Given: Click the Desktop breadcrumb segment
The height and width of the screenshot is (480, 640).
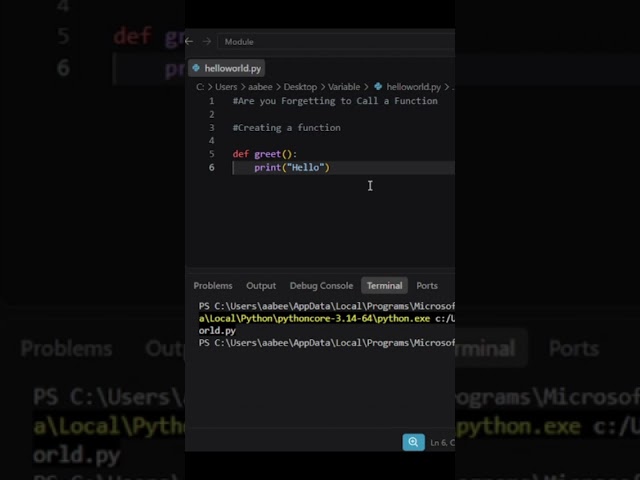Looking at the screenshot, I should pyautogui.click(x=300, y=87).
